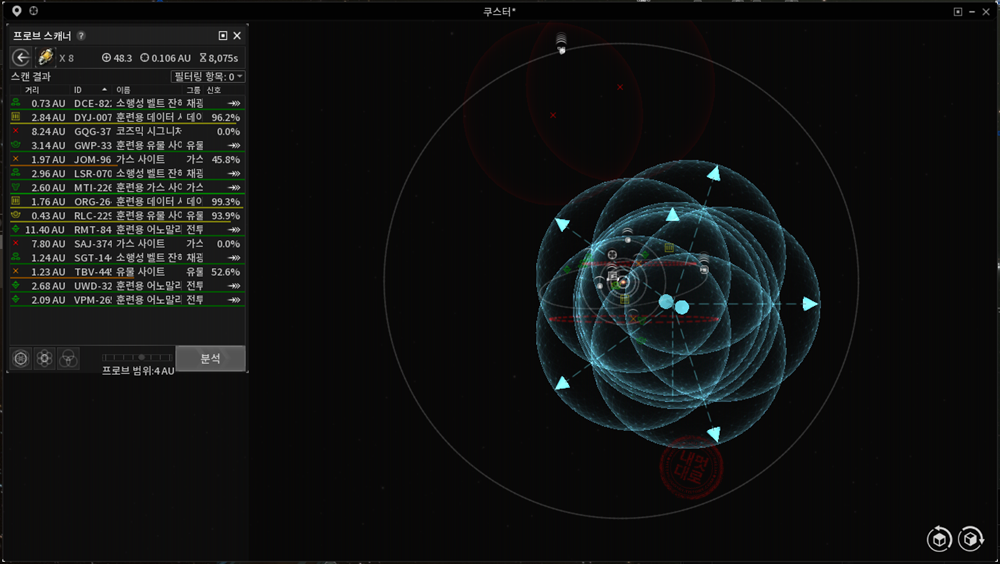This screenshot has height=564, width=1000.
Task: Select the 93.9% signal of RLC-229
Action: (x=226, y=216)
